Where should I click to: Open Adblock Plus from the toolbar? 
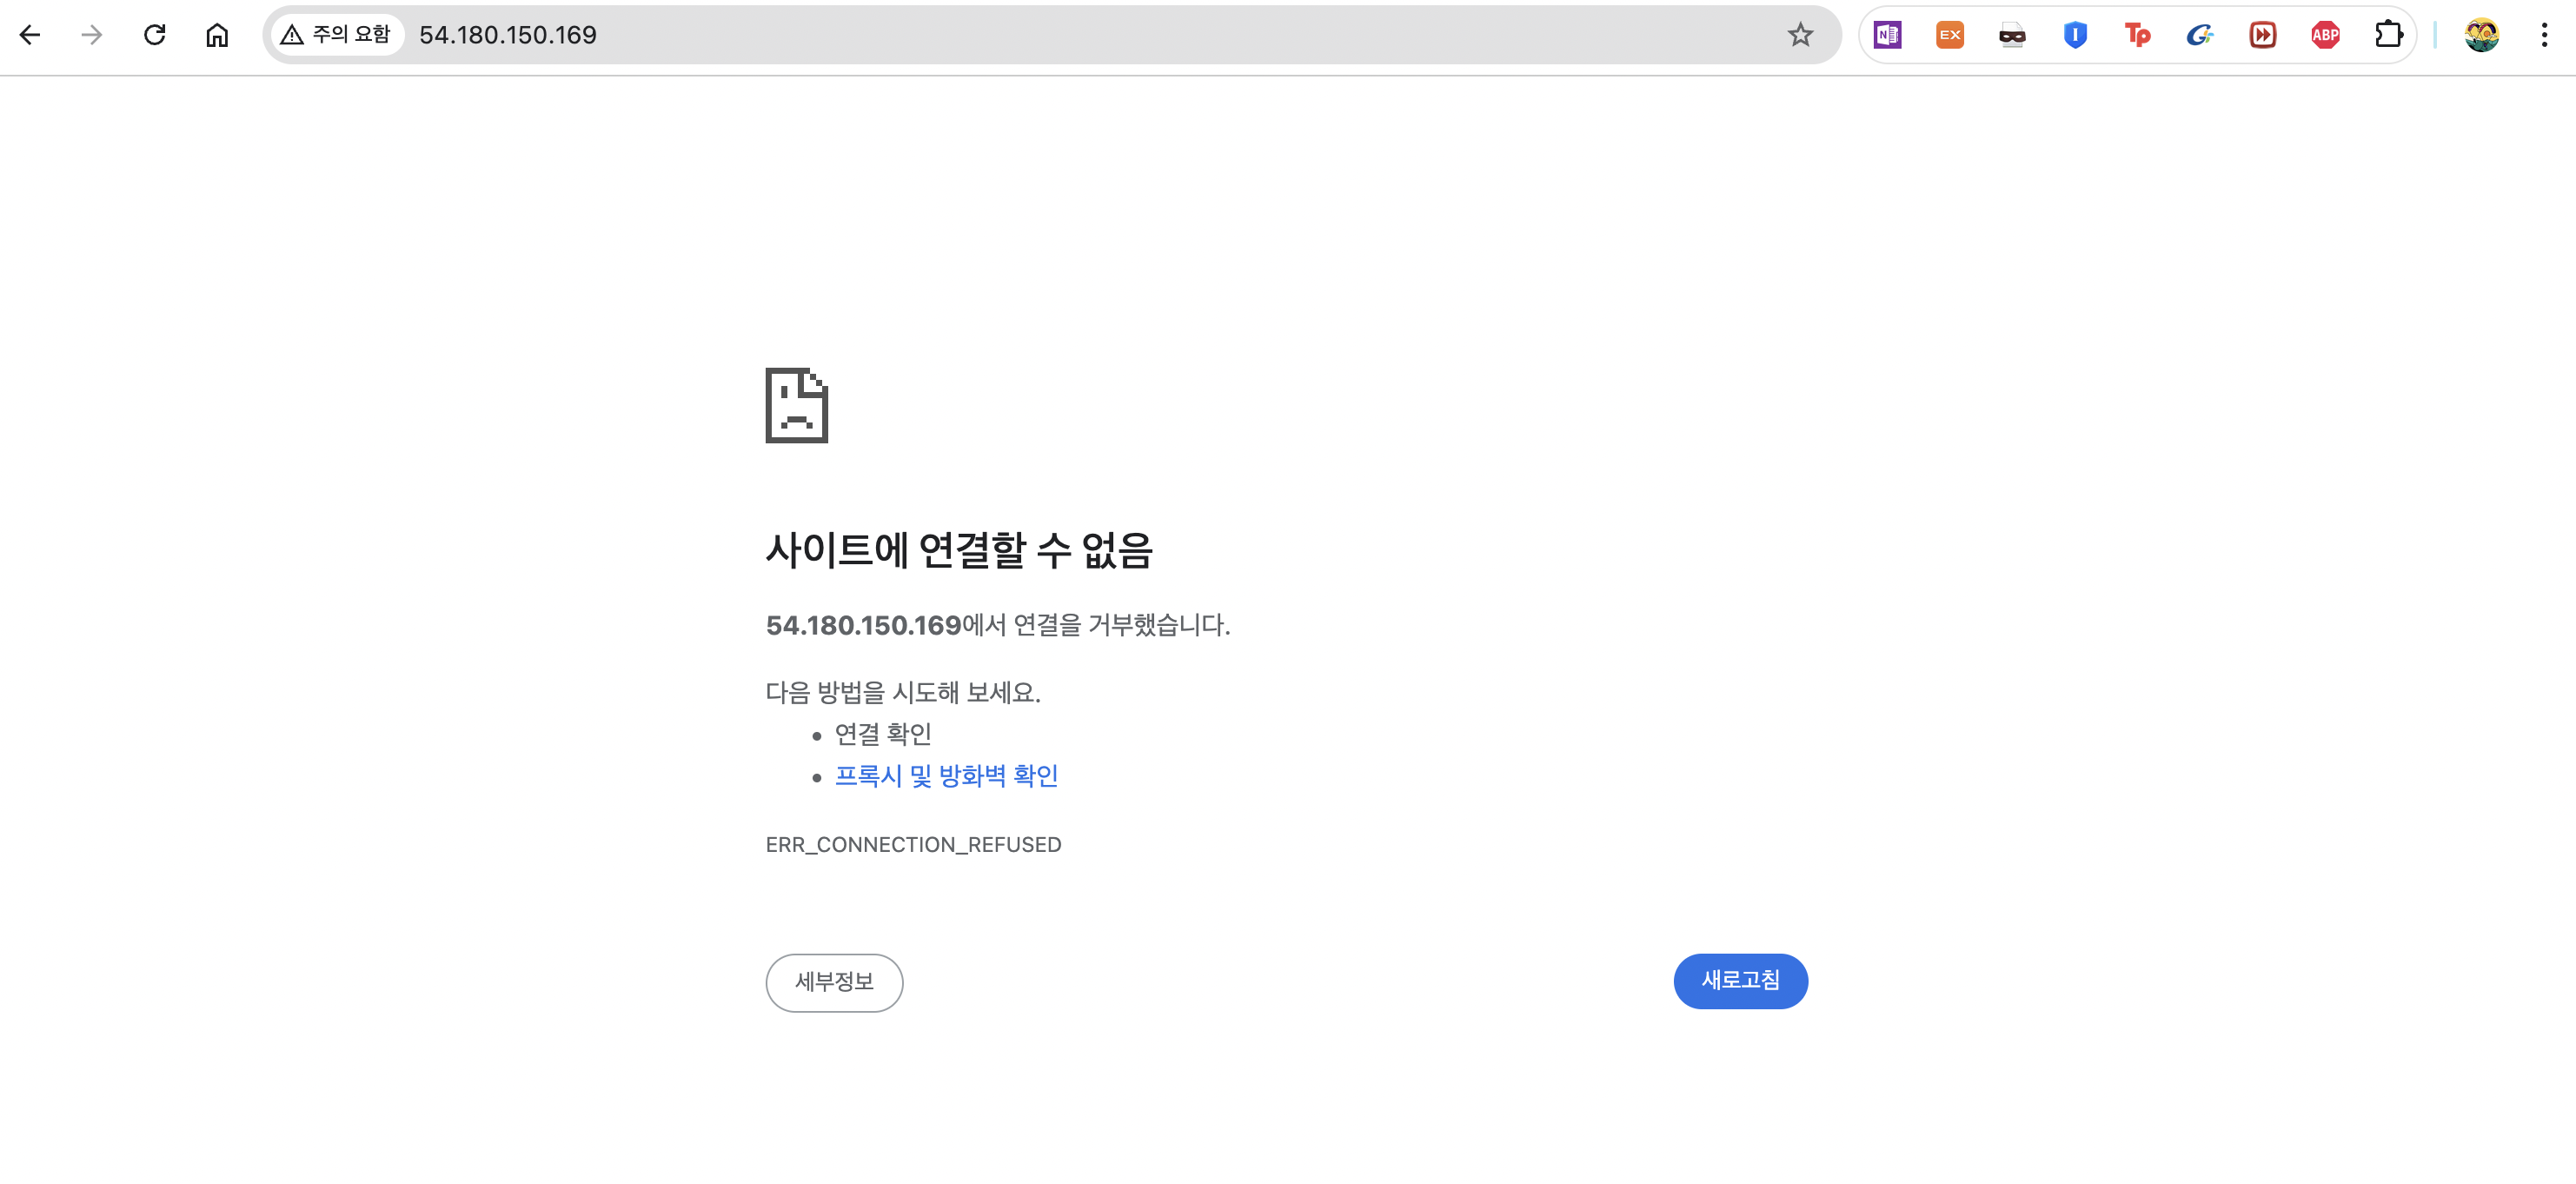click(x=2326, y=35)
